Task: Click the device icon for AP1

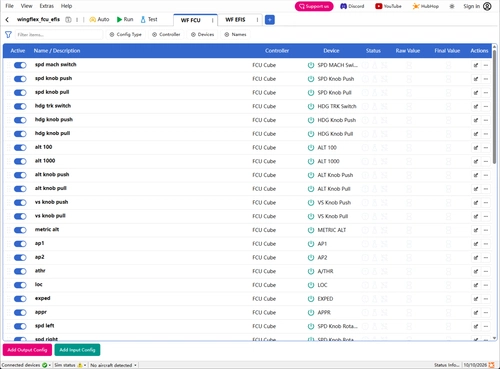Action: coord(311,244)
